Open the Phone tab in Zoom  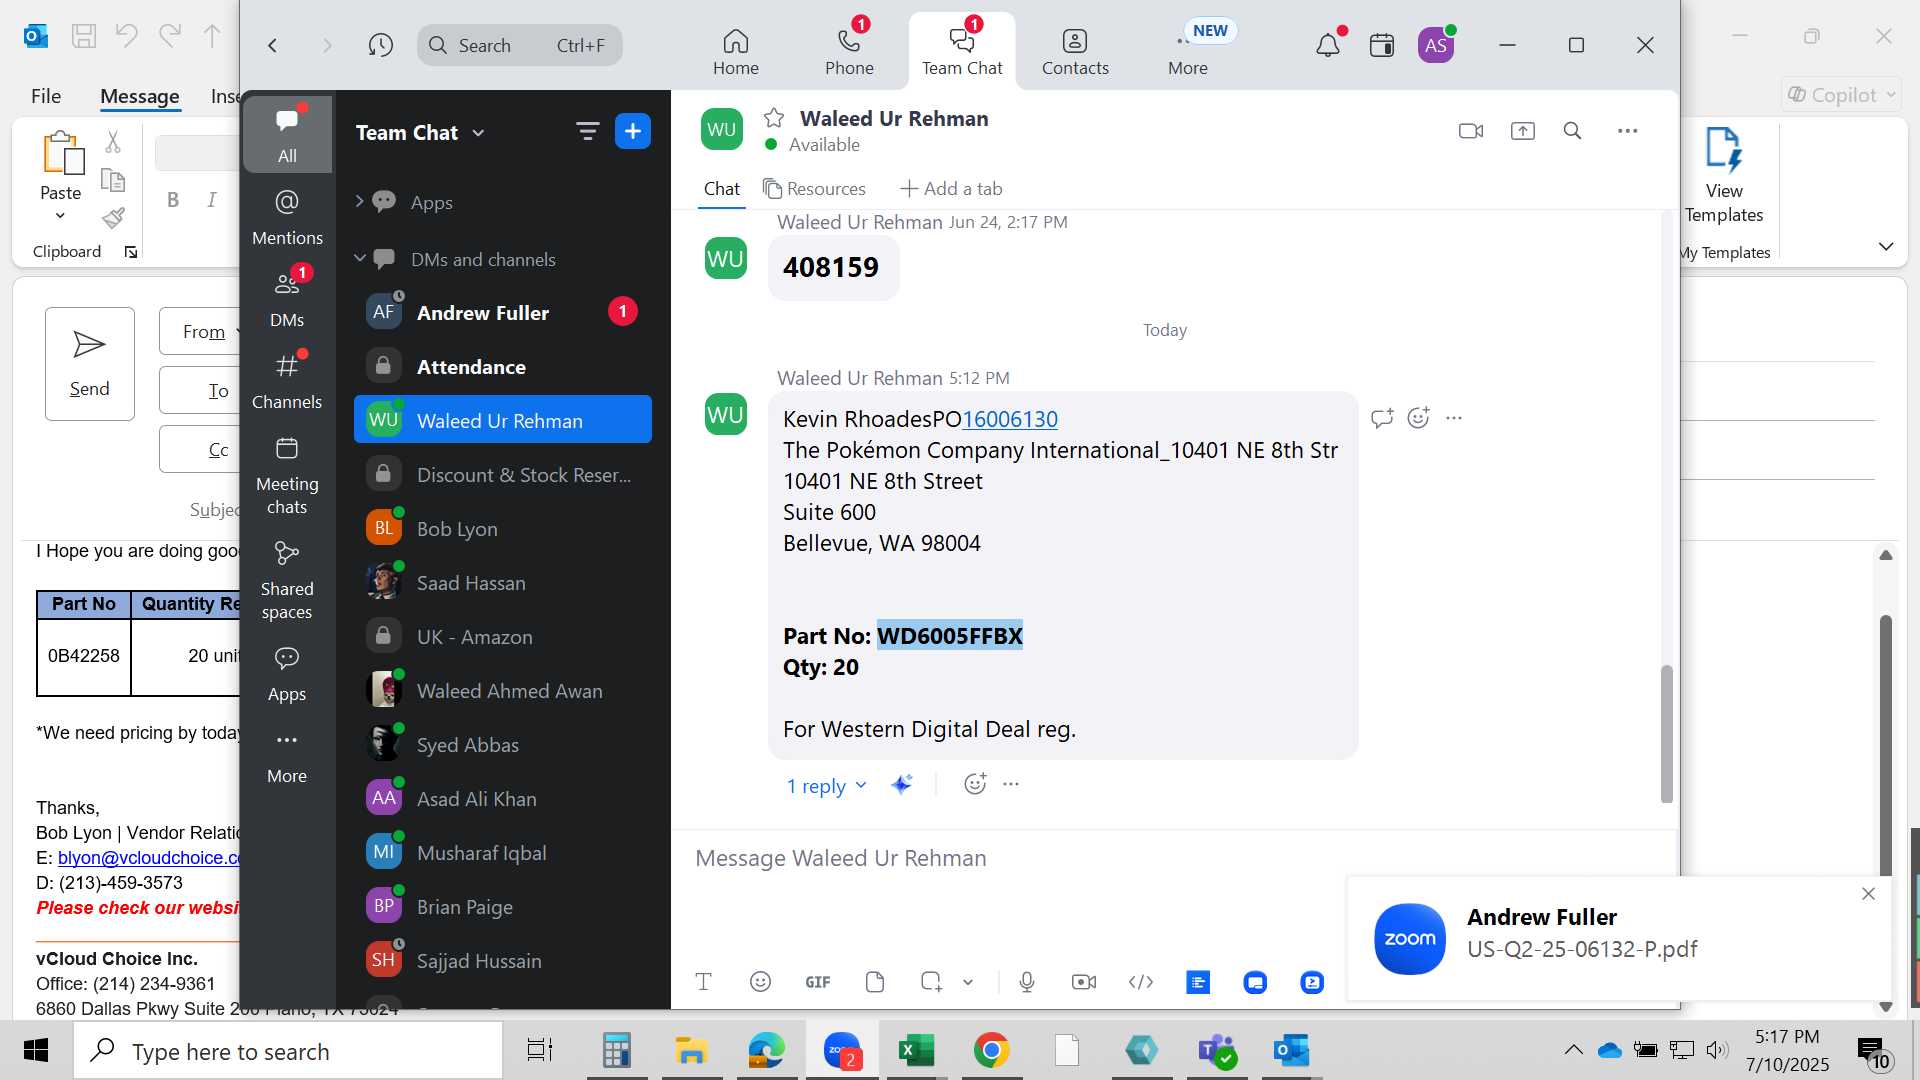849,51
